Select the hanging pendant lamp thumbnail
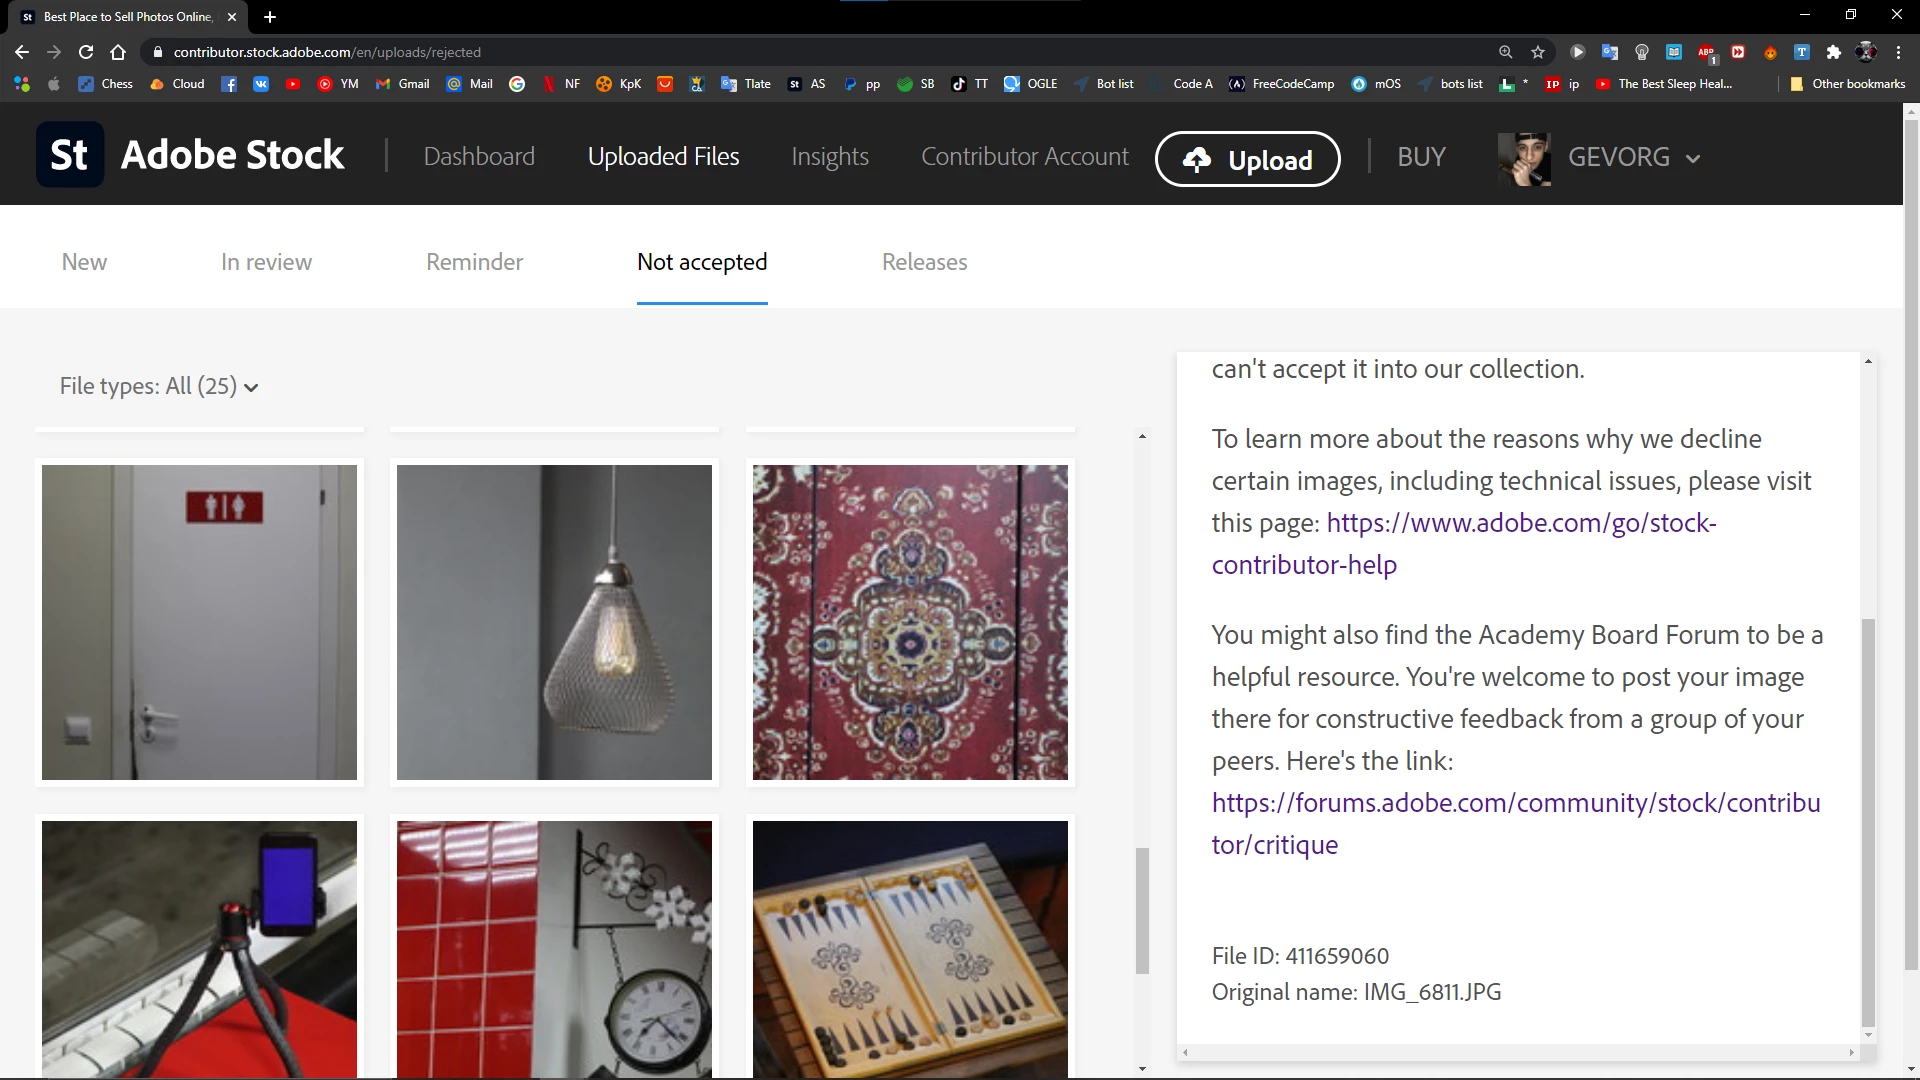This screenshot has width=1920, height=1080. coord(554,622)
